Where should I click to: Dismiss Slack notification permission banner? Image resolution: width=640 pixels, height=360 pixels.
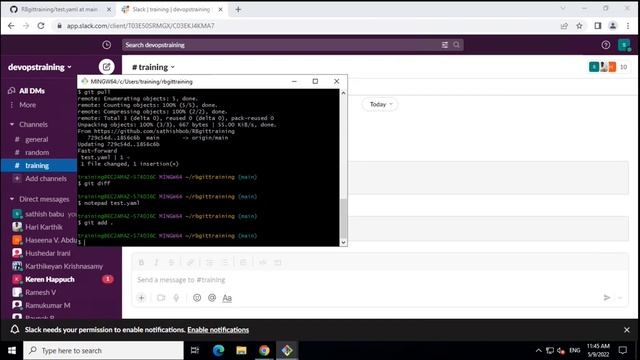tap(627, 330)
